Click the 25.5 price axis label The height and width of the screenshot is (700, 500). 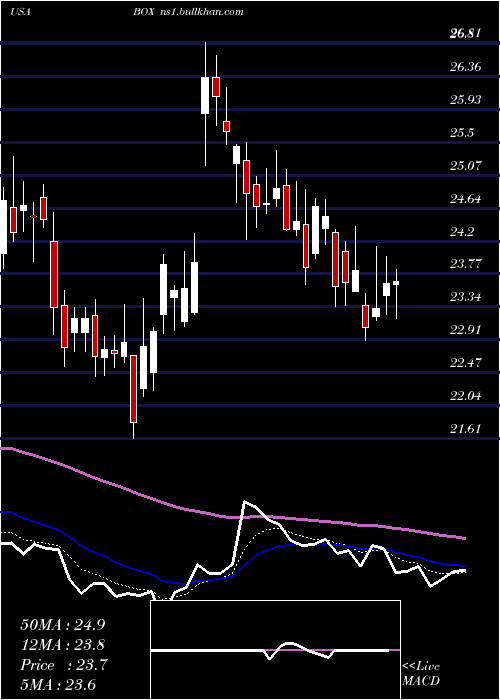coord(463,133)
